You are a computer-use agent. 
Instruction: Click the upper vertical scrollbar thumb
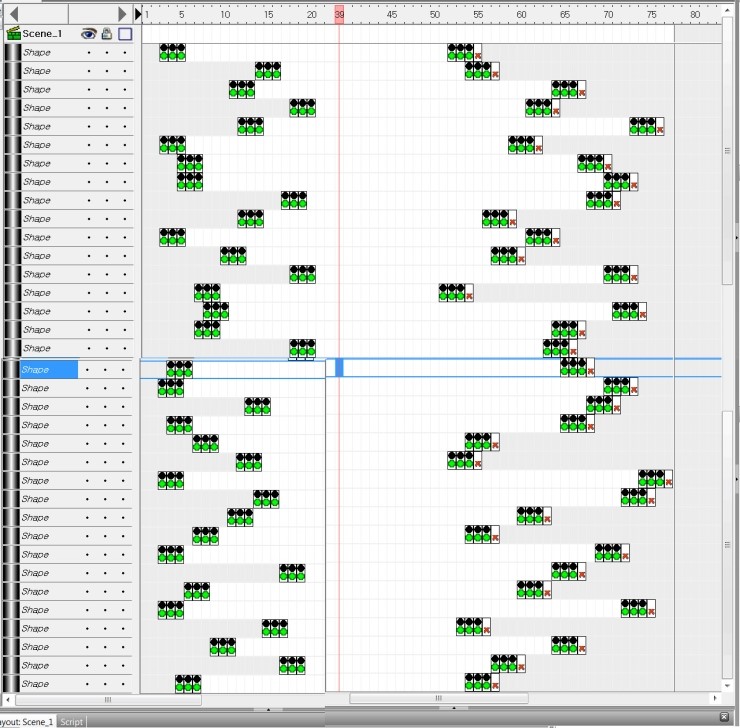tap(727, 151)
